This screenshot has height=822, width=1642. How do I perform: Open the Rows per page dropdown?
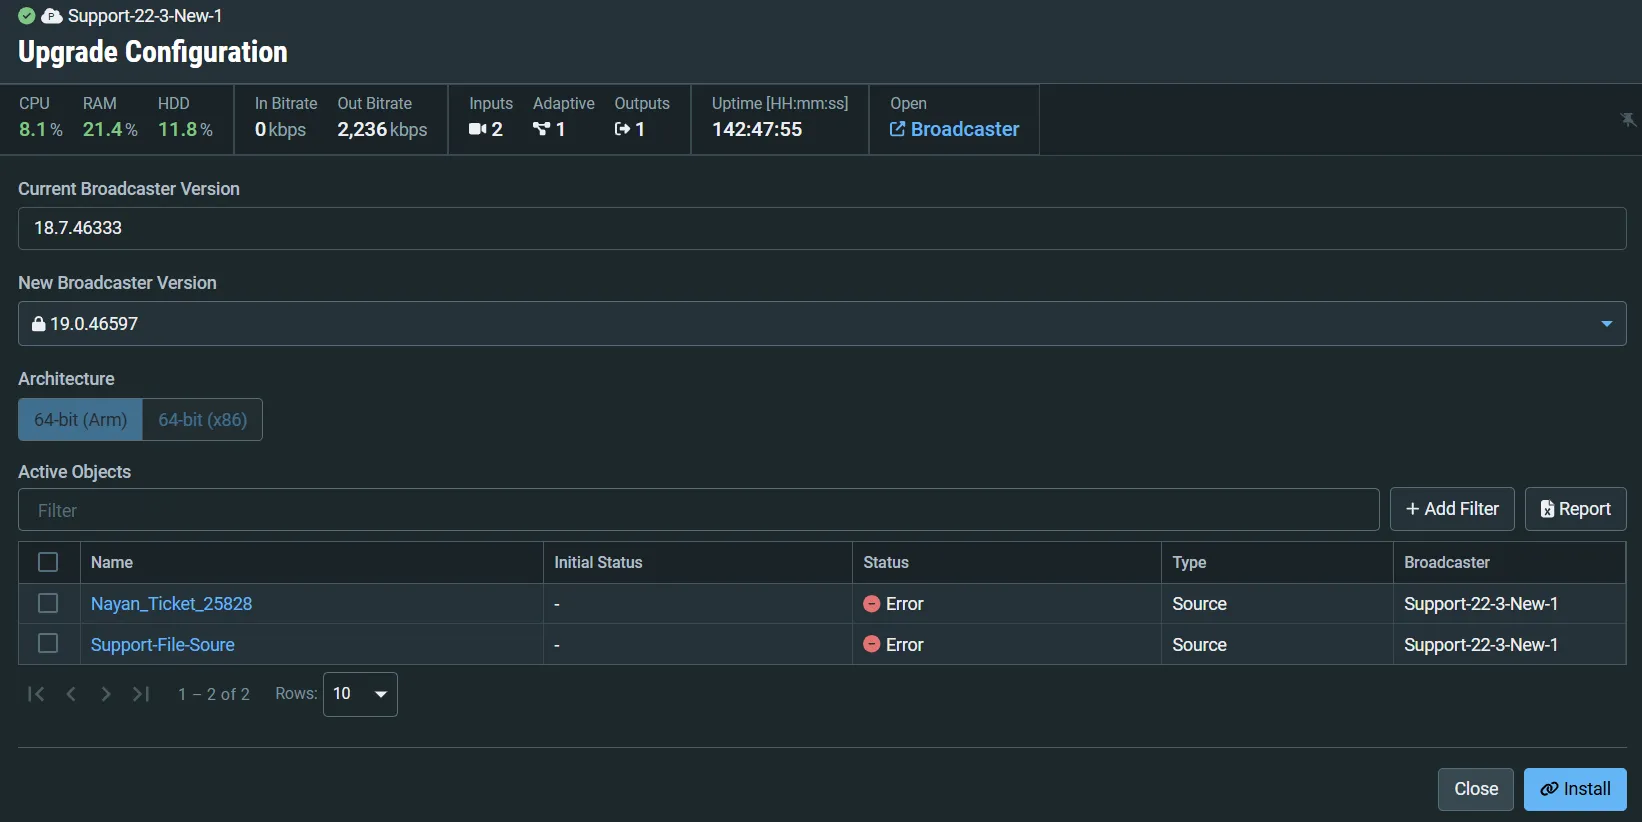click(360, 694)
